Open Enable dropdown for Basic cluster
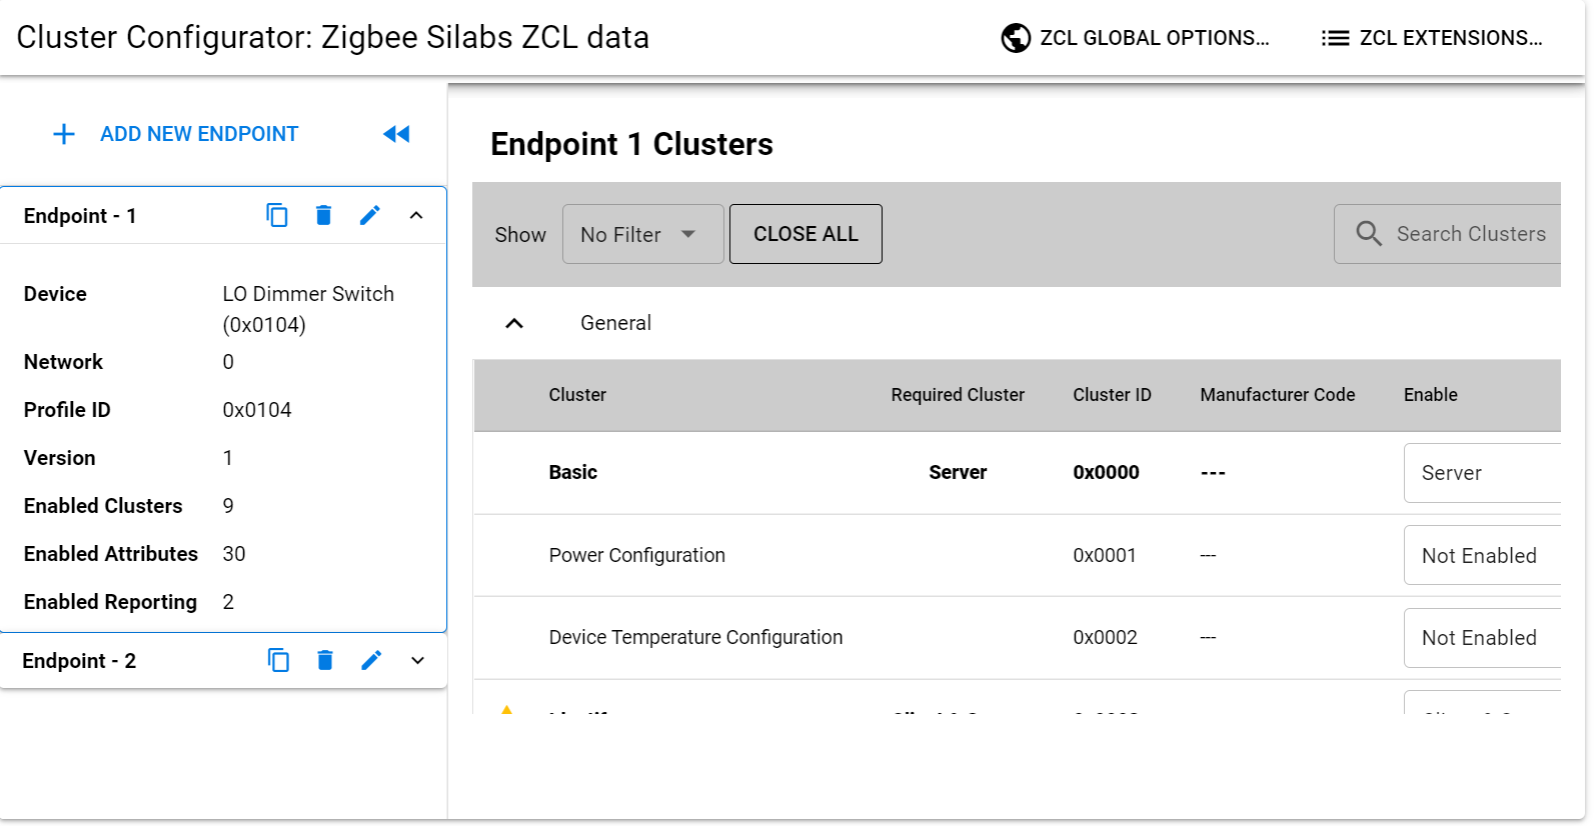 [x=1482, y=473]
